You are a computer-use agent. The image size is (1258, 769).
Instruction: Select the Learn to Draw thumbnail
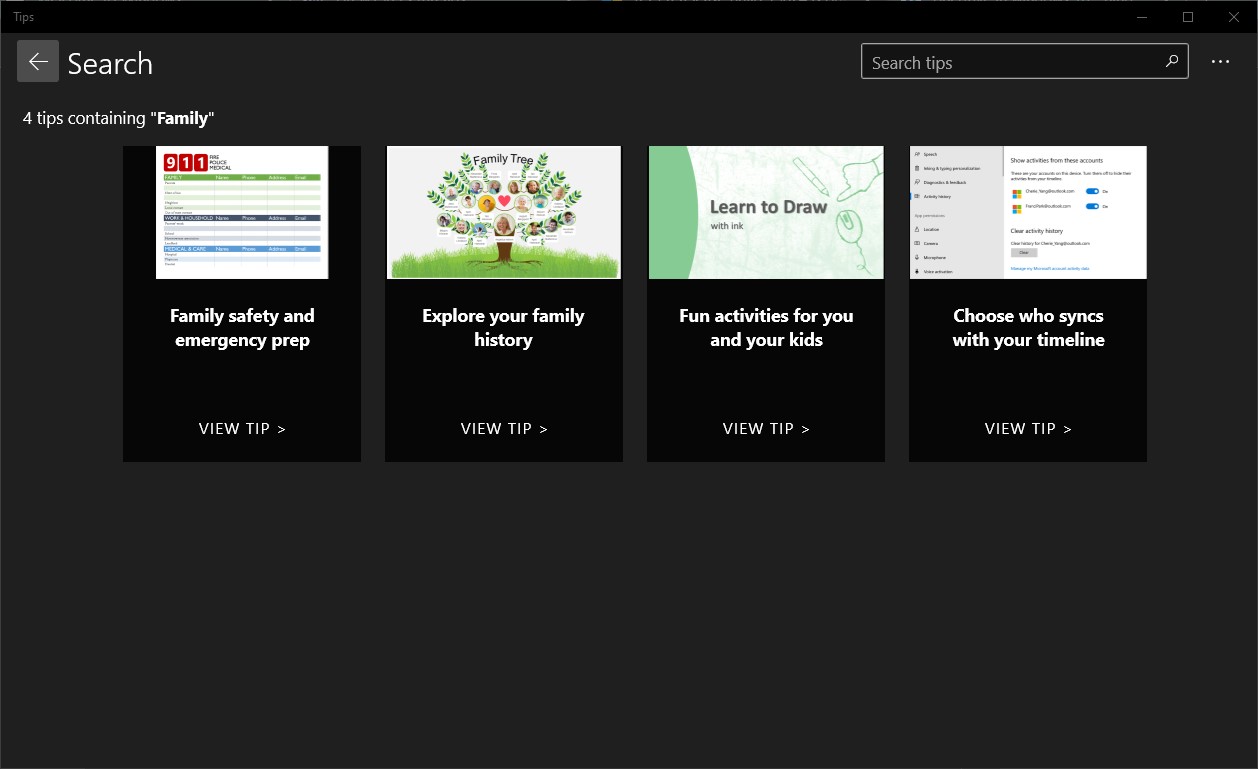click(766, 212)
